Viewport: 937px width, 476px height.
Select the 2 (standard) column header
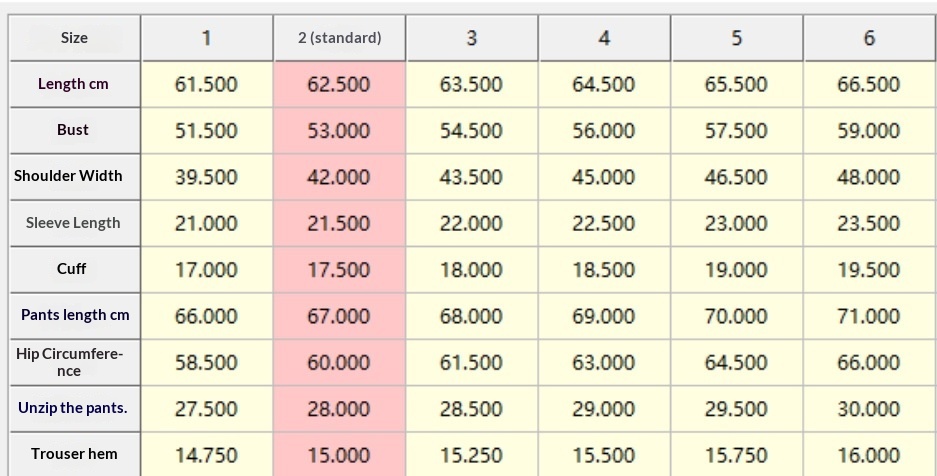tap(340, 38)
